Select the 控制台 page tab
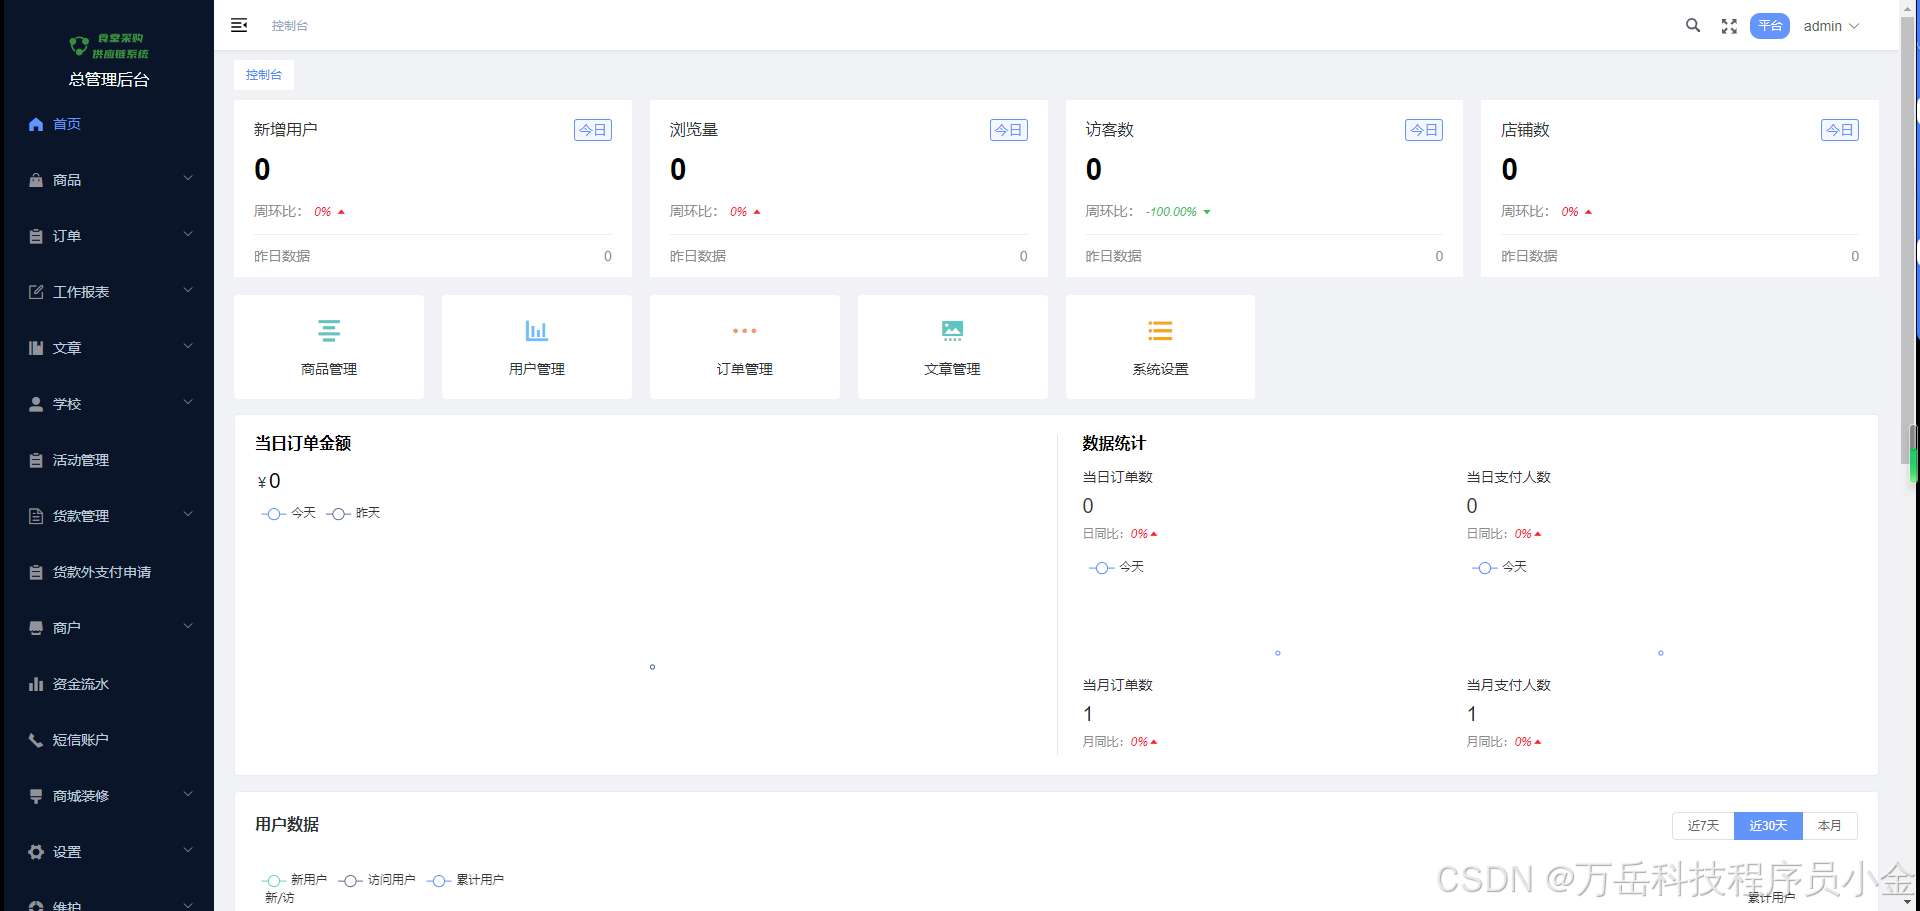Screen dimensions: 1920x911 click(264, 75)
